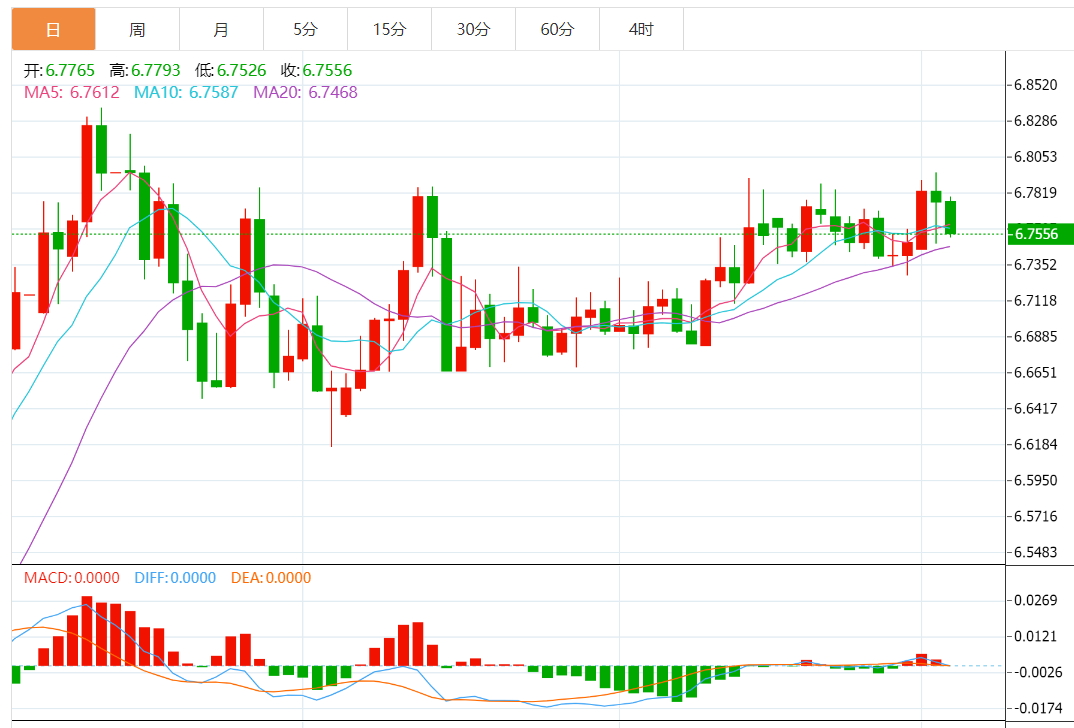Click the 收:6.7556 close price text
The height and width of the screenshot is (728, 1074).
click(316, 71)
